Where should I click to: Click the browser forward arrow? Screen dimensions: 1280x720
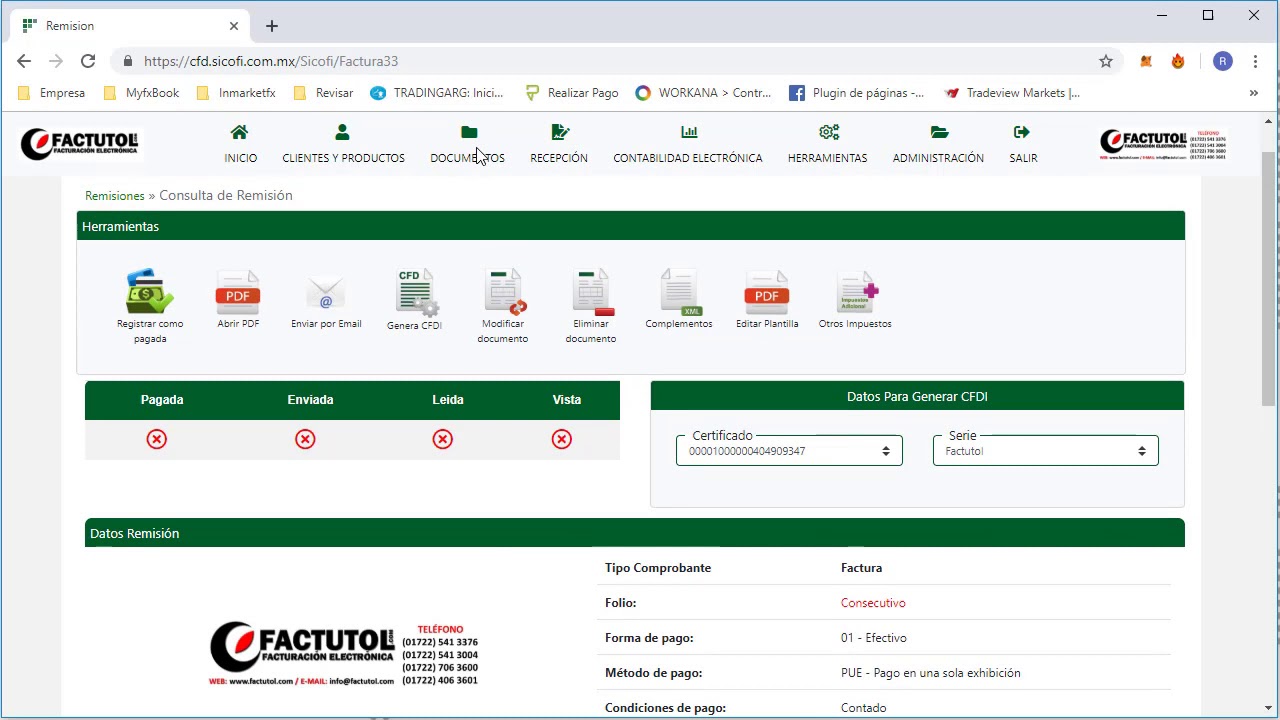[56, 61]
